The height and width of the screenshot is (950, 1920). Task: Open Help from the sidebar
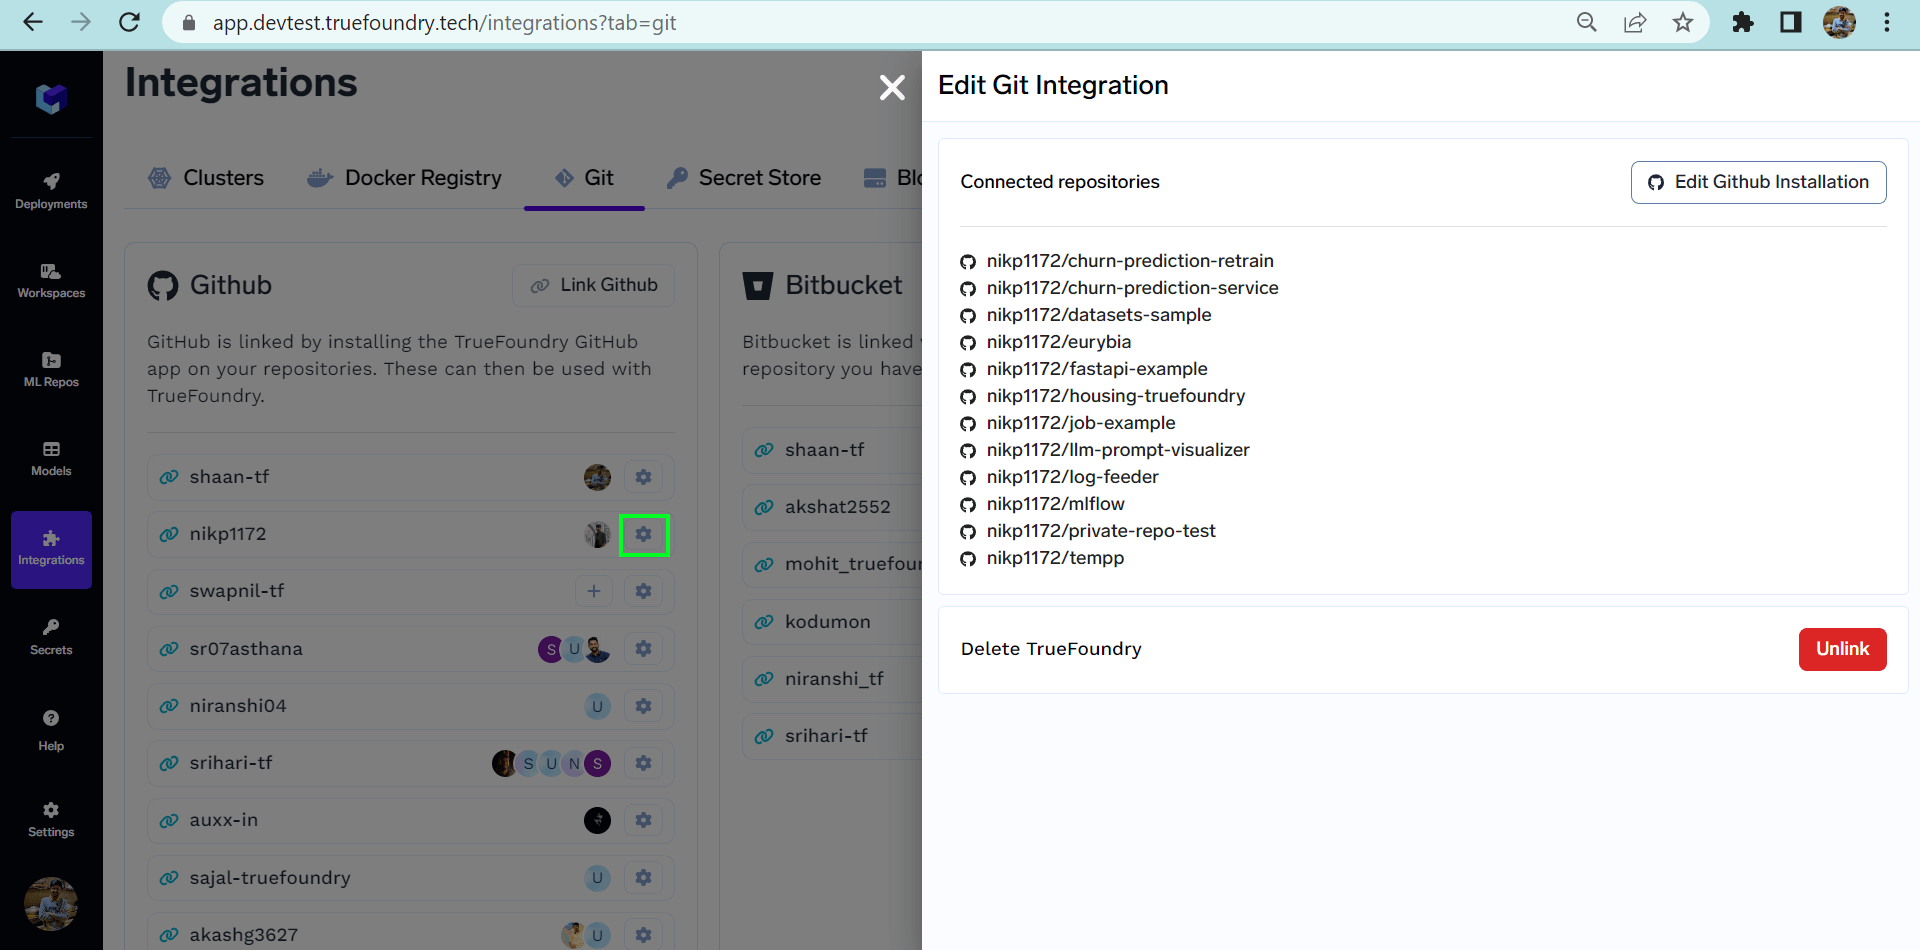click(x=51, y=731)
